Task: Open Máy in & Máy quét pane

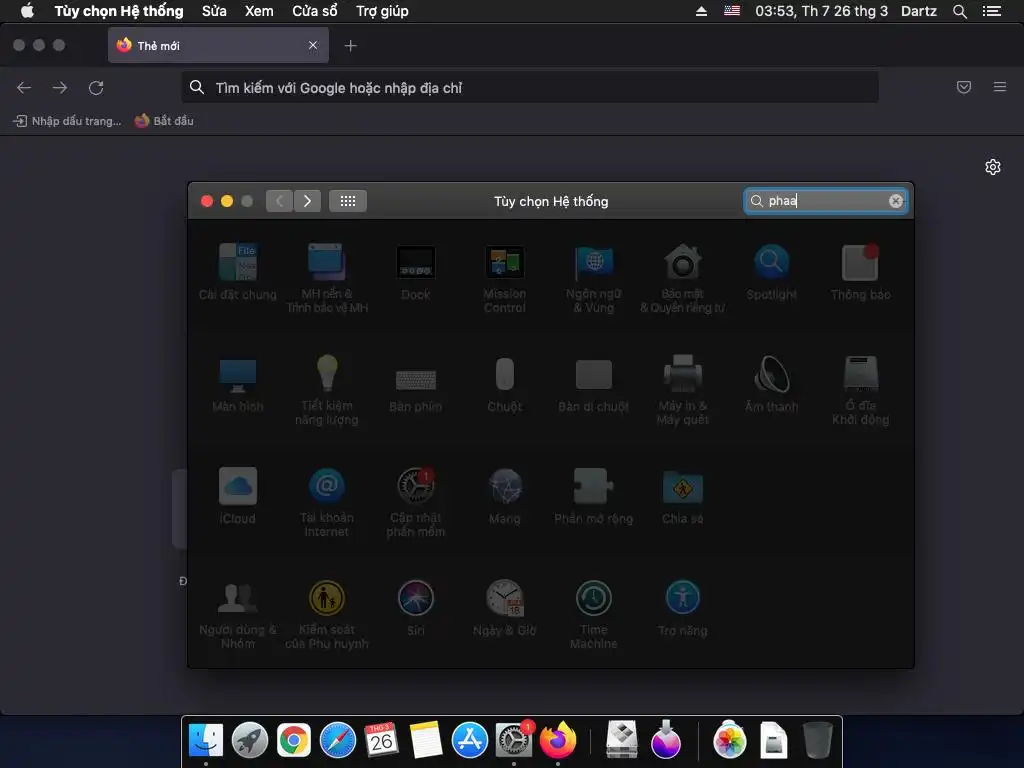Action: [x=682, y=390]
